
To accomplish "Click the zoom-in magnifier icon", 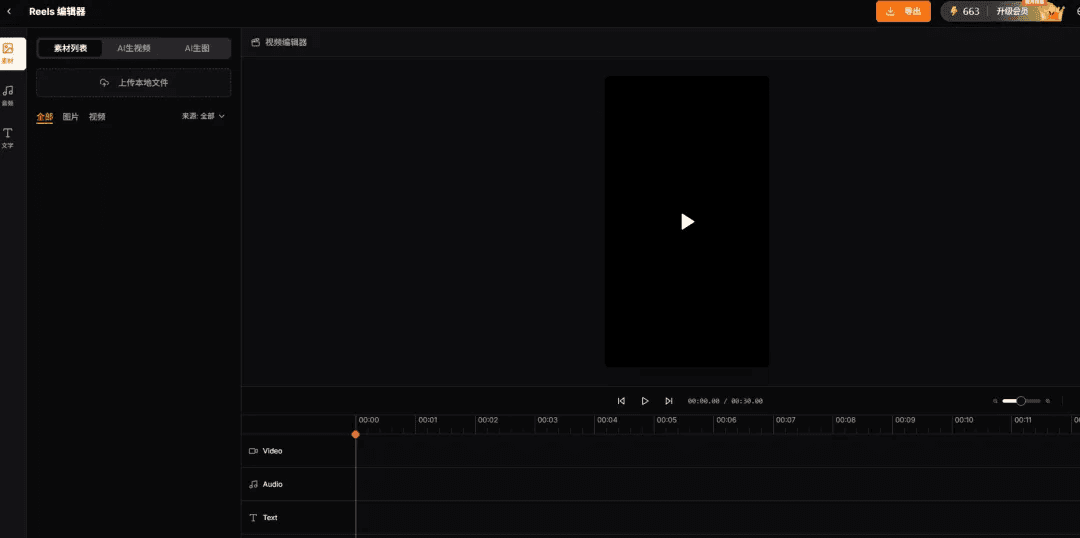I will [1048, 401].
